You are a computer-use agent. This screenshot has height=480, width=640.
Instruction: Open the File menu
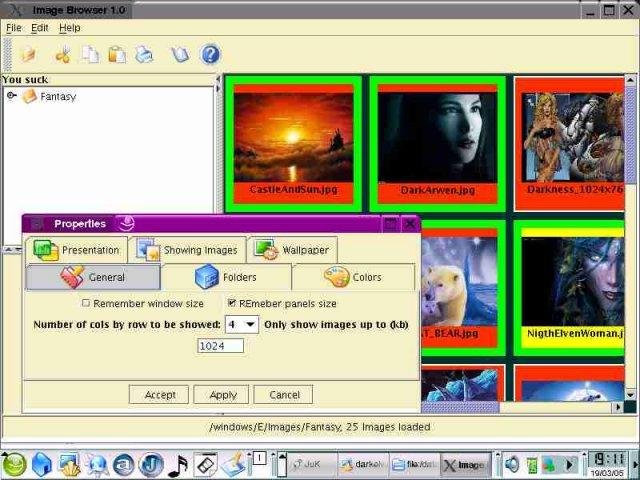(x=14, y=28)
